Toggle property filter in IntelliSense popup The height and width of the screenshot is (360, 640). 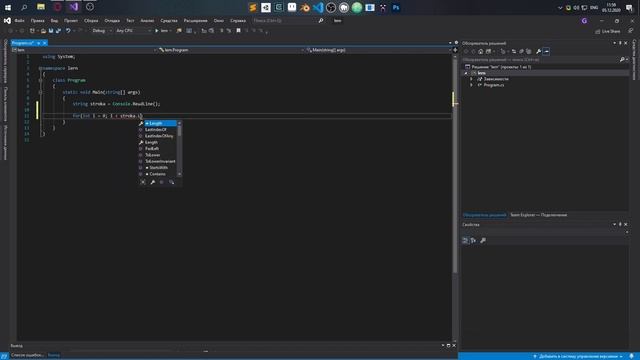153,182
